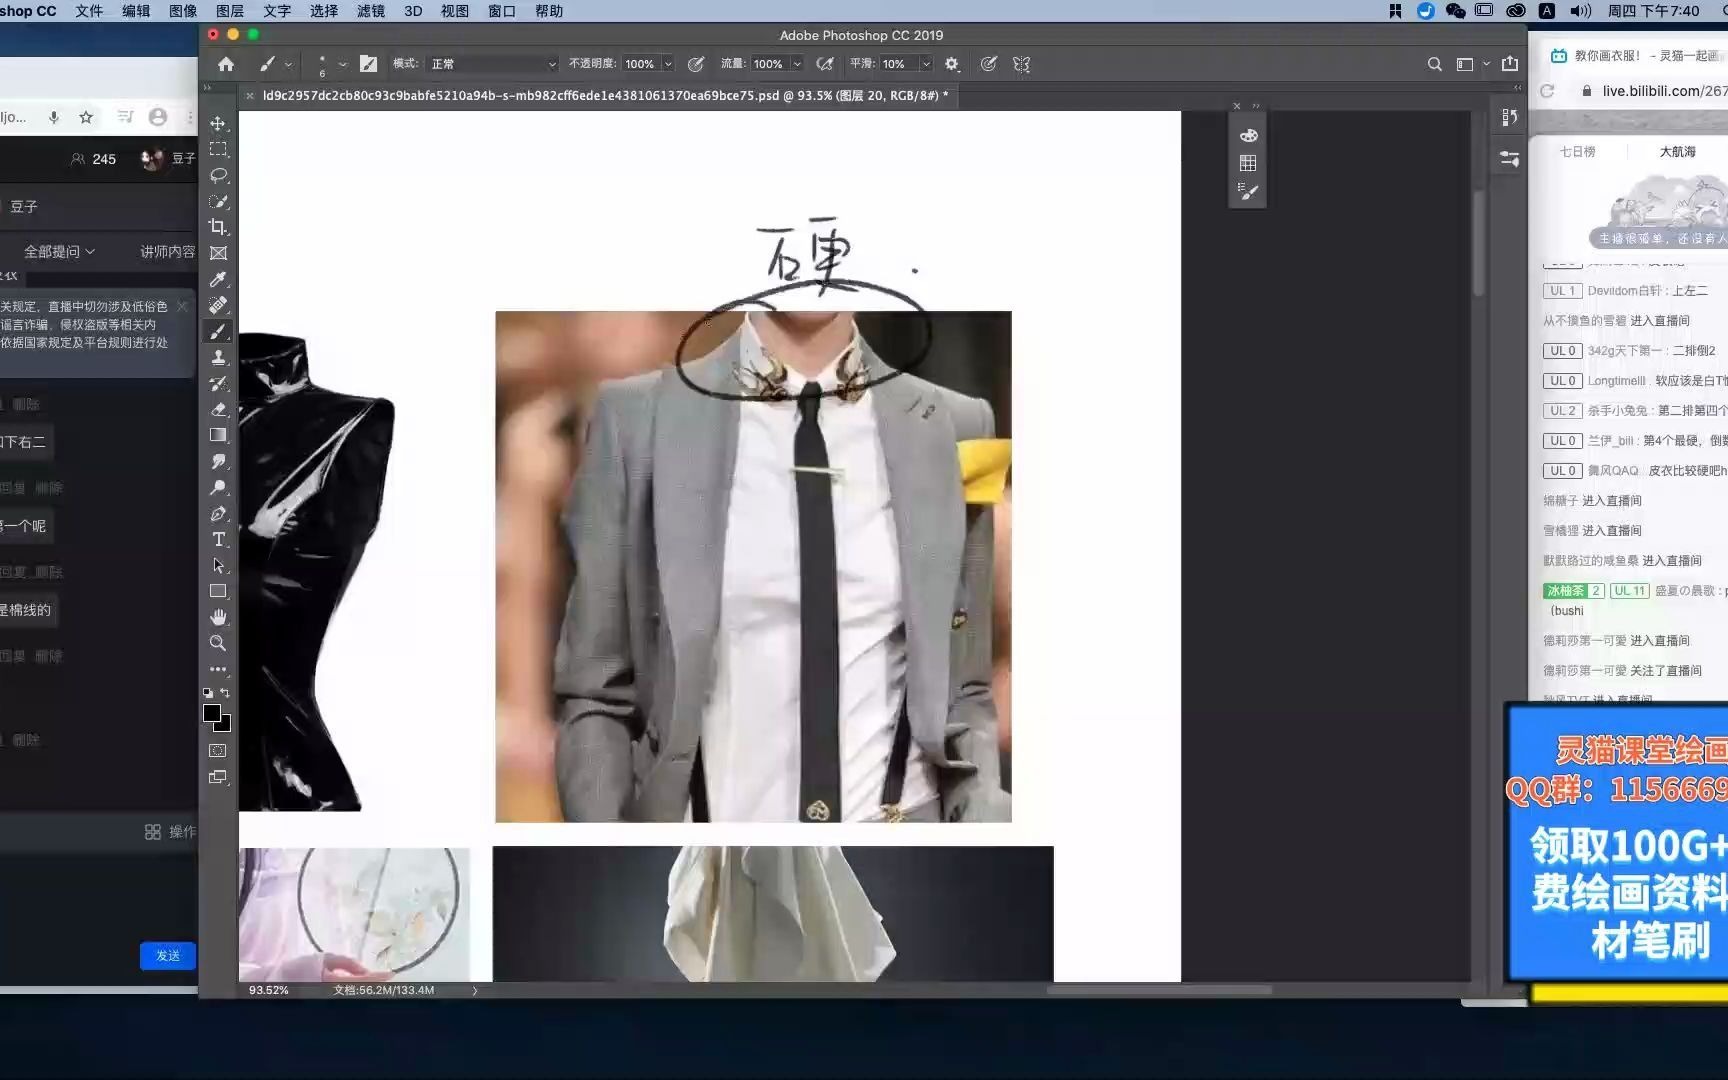Open smoothing options gear
Screen dimensions: 1728x1080
tap(952, 64)
